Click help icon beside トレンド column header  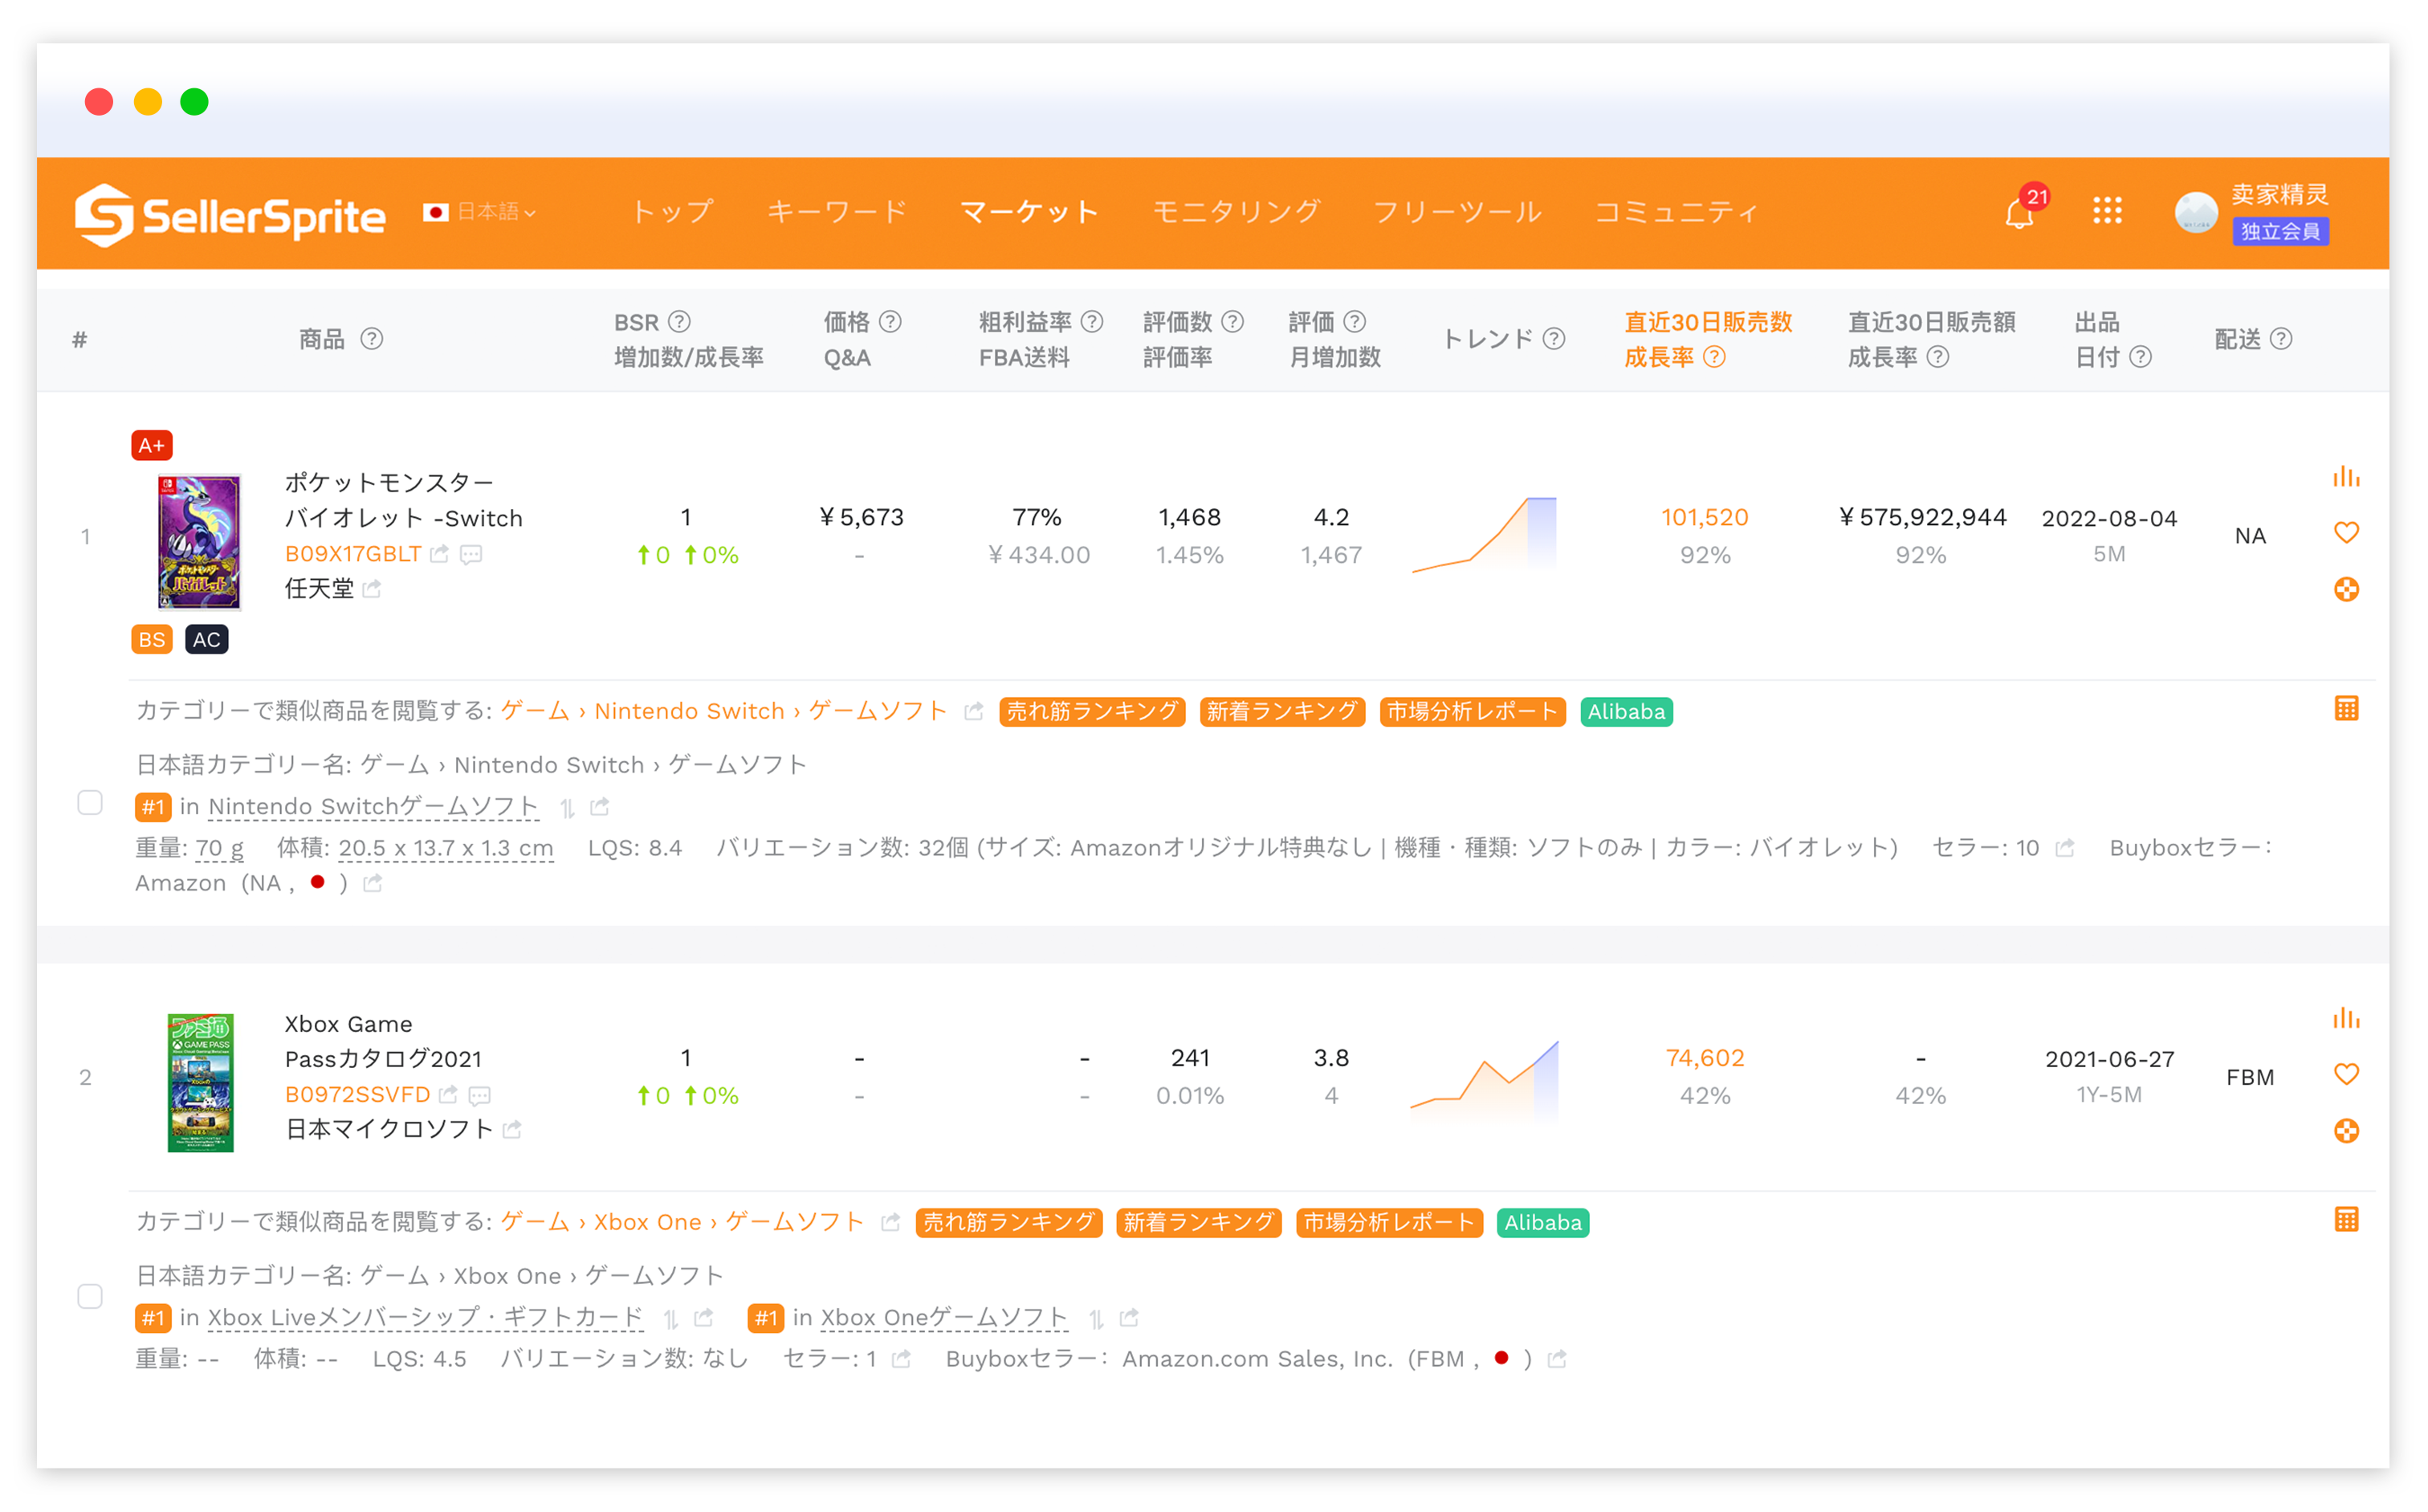pos(1553,339)
